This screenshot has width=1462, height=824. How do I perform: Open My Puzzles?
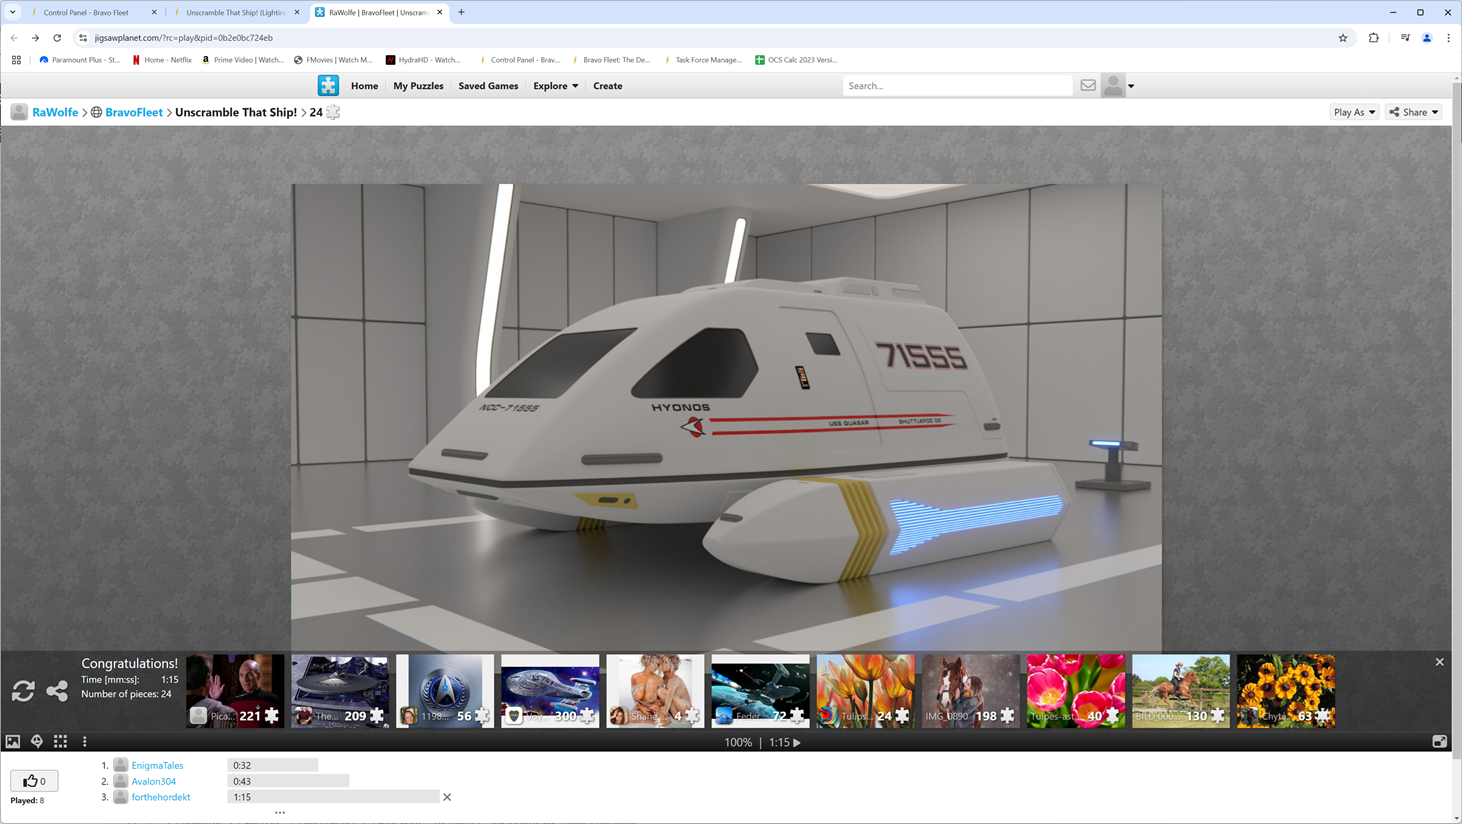(418, 86)
